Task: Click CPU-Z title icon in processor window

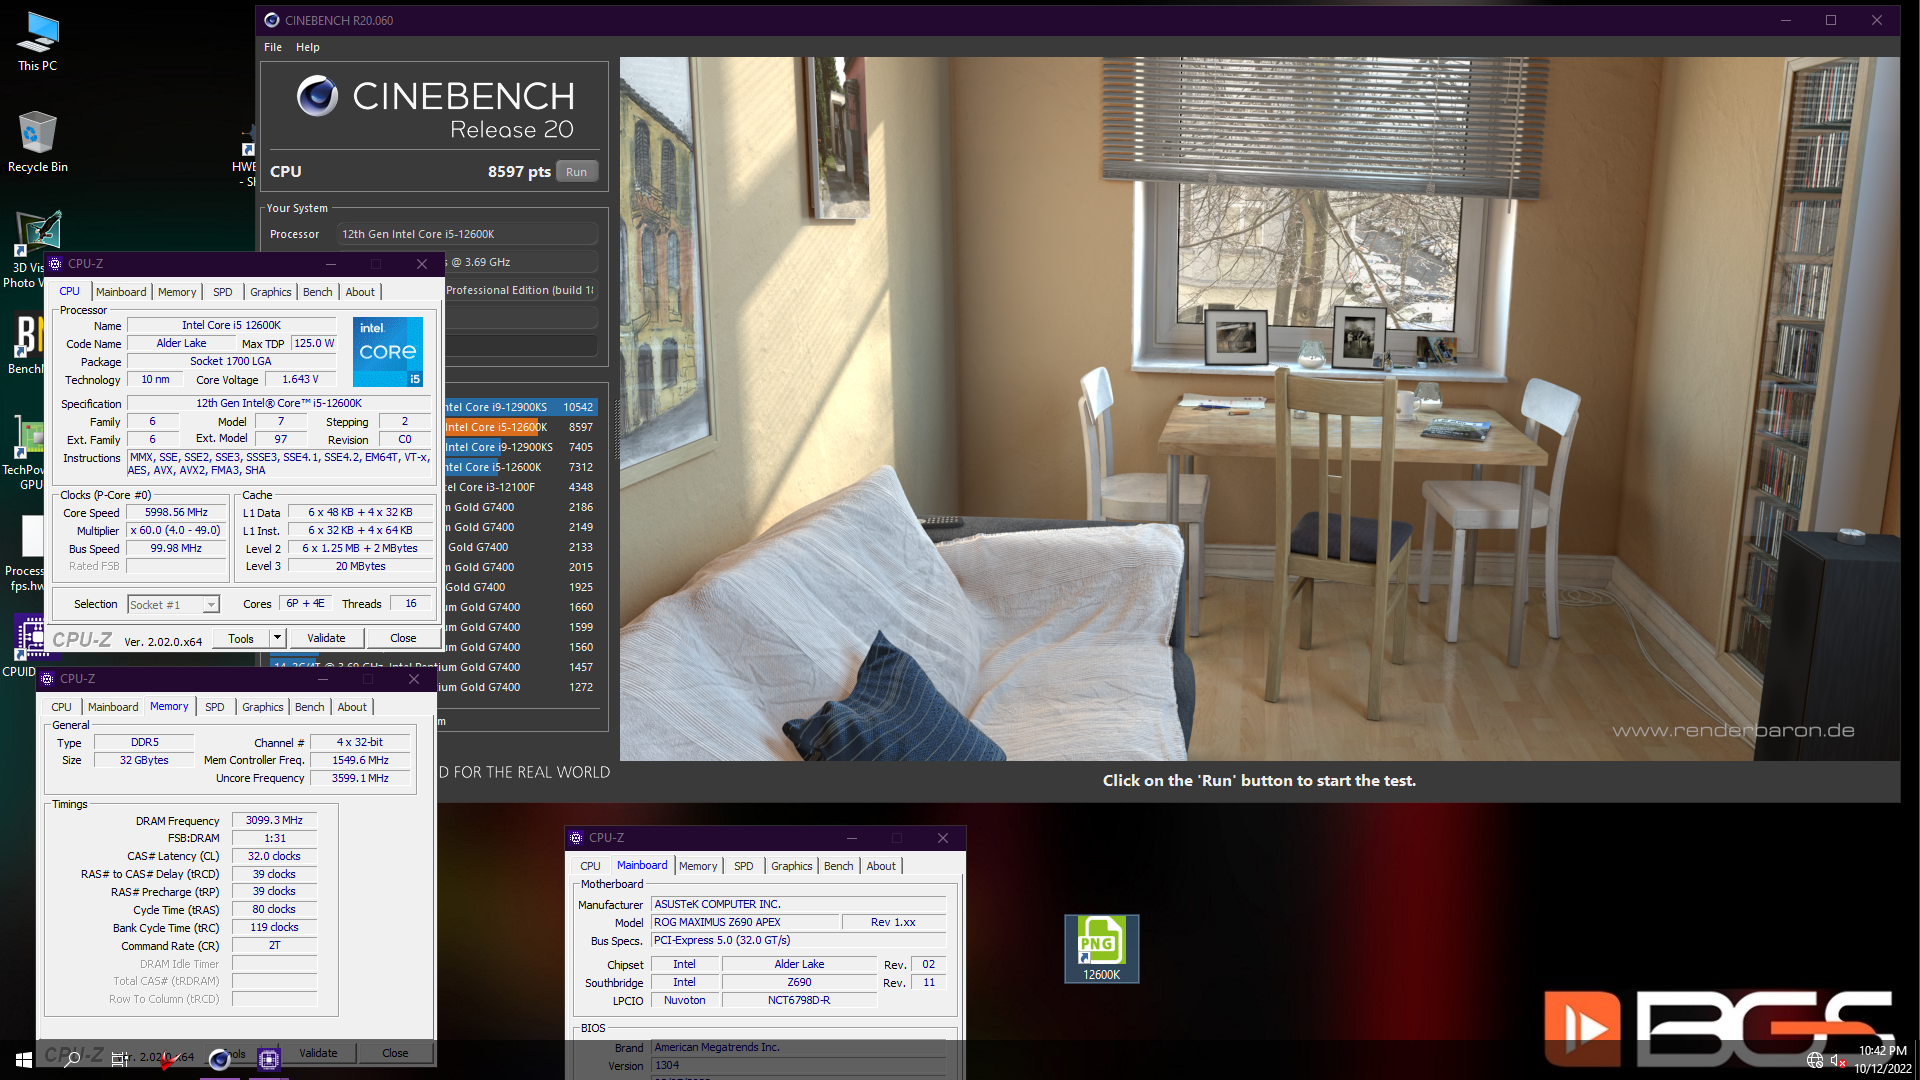Action: click(55, 264)
